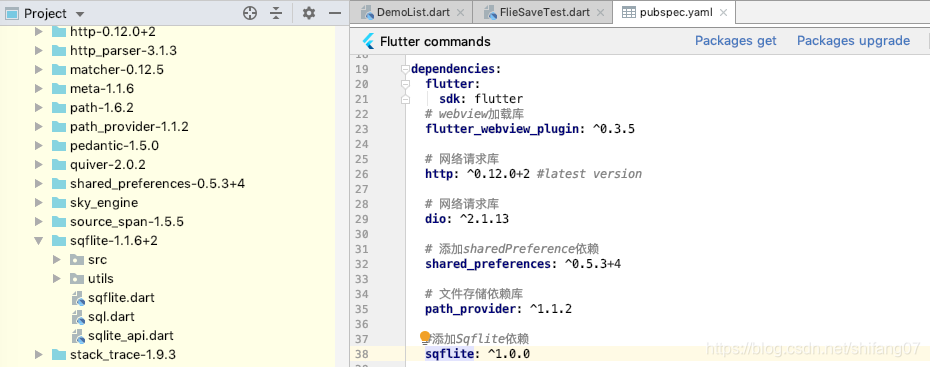The width and height of the screenshot is (930, 367).
Task: Expand the http_parser-3.1.3 folder
Action: pos(39,50)
